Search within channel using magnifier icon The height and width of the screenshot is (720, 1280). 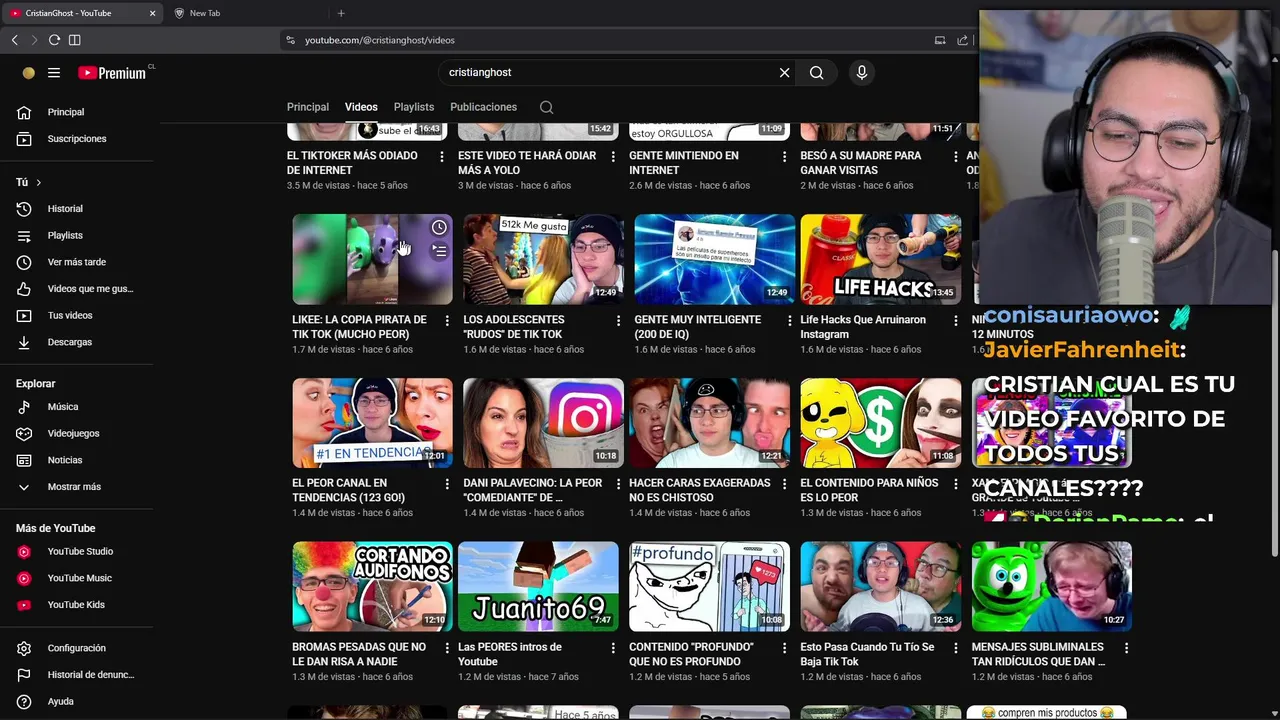546,107
